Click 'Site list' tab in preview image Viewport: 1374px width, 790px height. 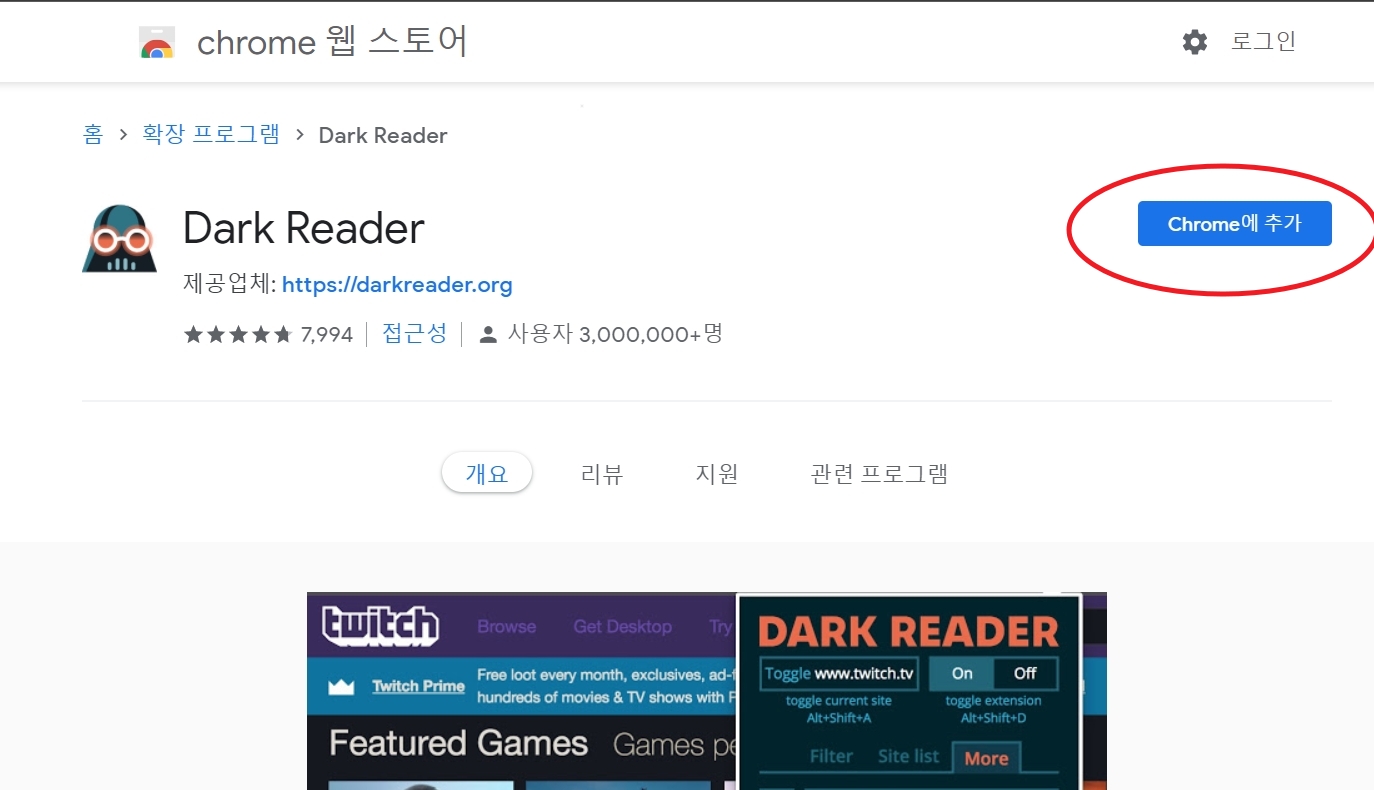pos(908,757)
